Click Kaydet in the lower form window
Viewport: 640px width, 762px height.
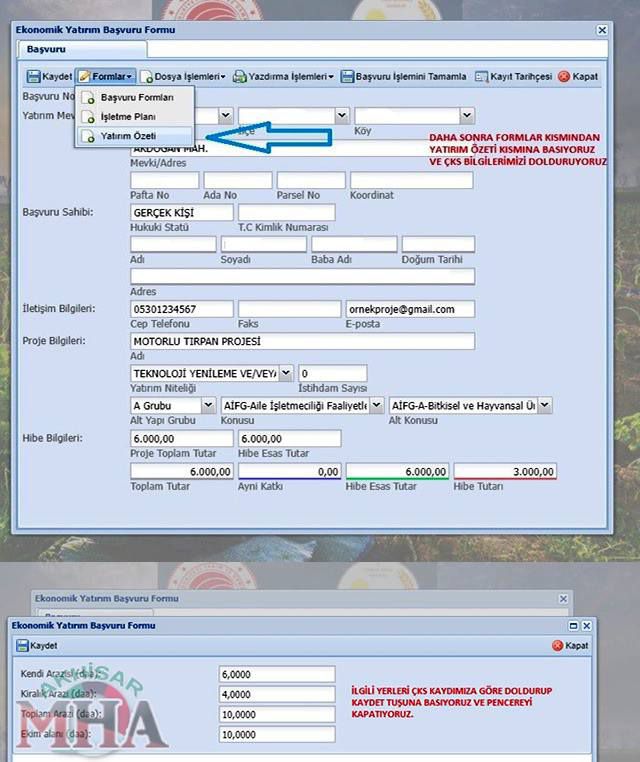[37, 645]
